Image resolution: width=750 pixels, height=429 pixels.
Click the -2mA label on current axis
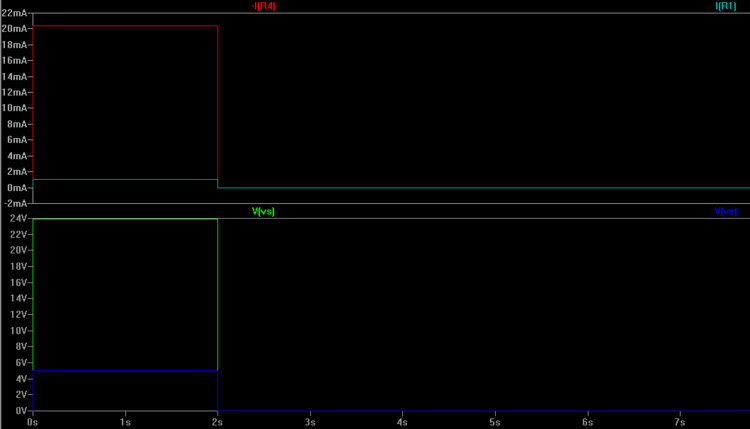[15, 203]
